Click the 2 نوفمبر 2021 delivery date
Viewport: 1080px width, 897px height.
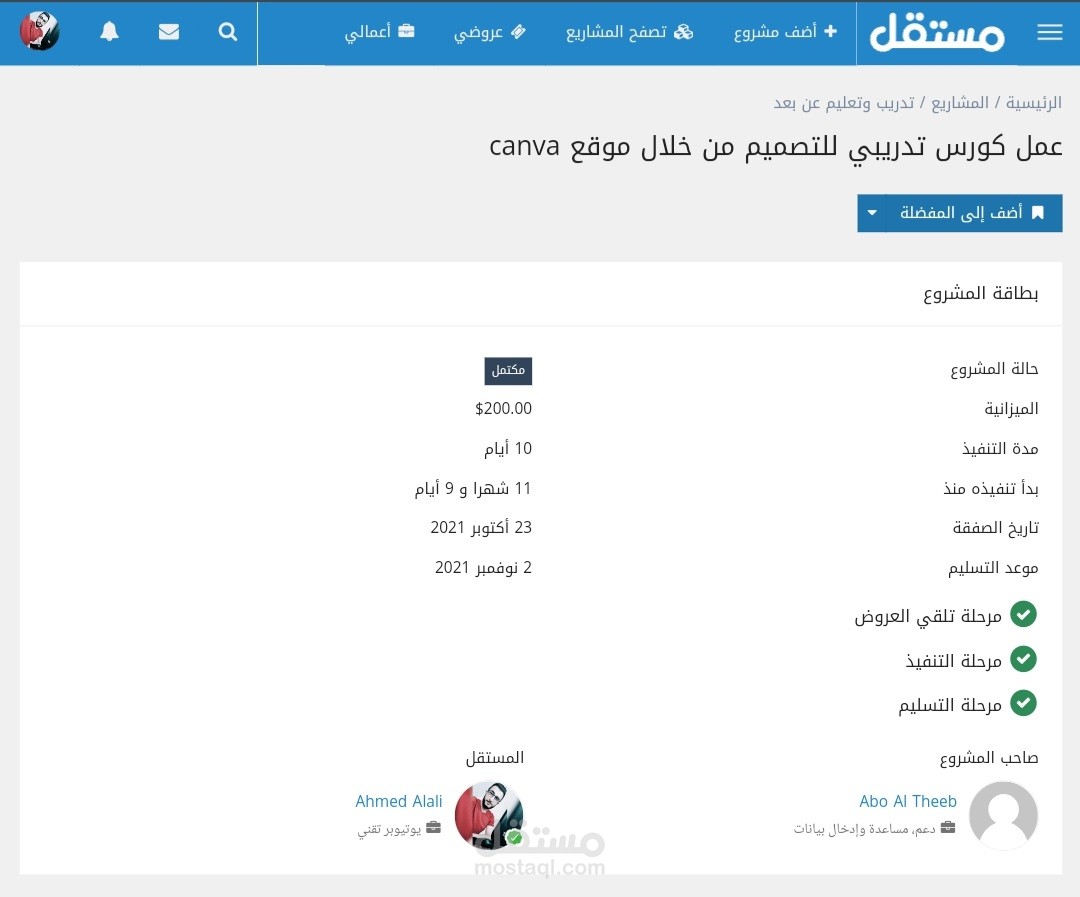point(484,568)
